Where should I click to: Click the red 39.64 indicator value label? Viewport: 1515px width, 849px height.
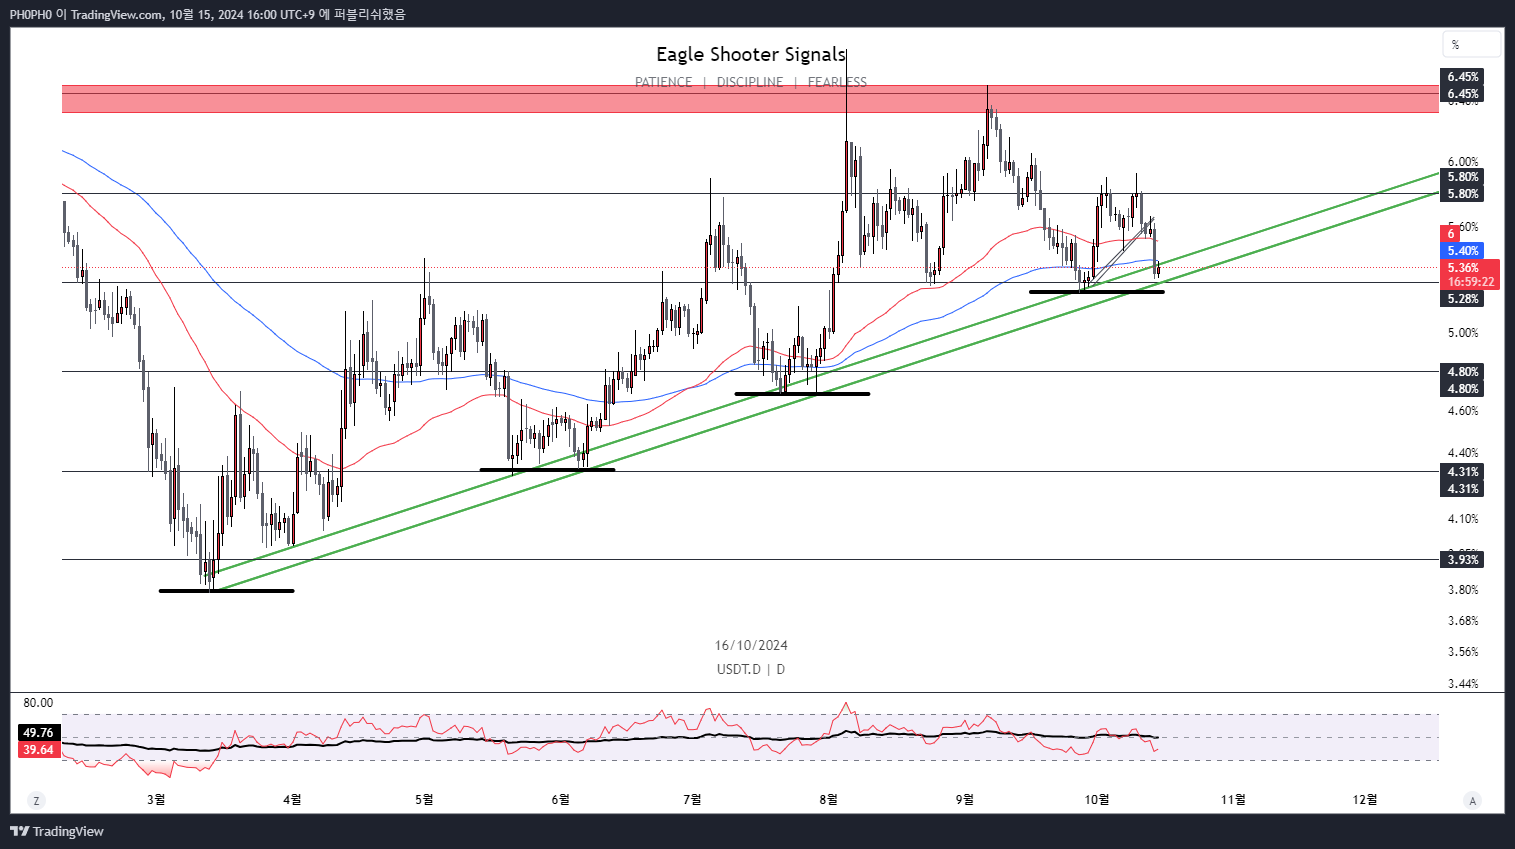point(38,750)
